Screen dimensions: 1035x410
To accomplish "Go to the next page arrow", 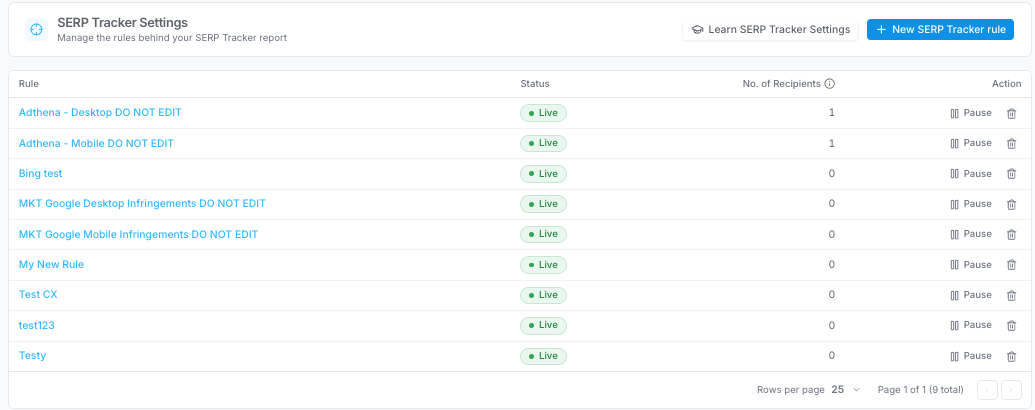I will [1011, 390].
